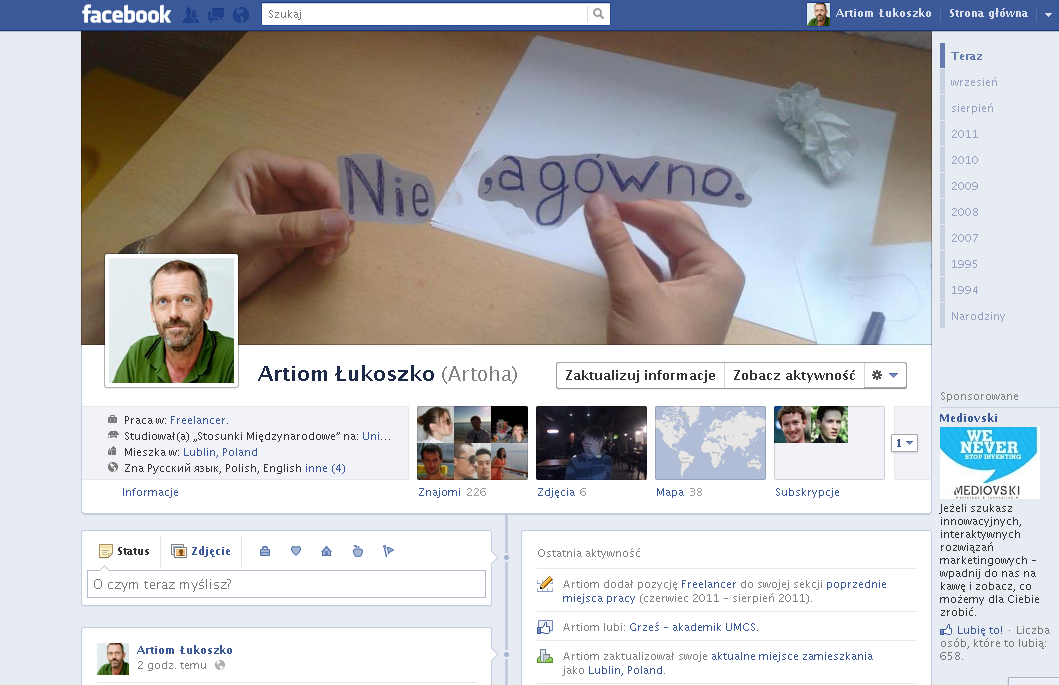Open the account menu arrow in top bar
Screen dimensions: 1059x685
coord(1048,14)
